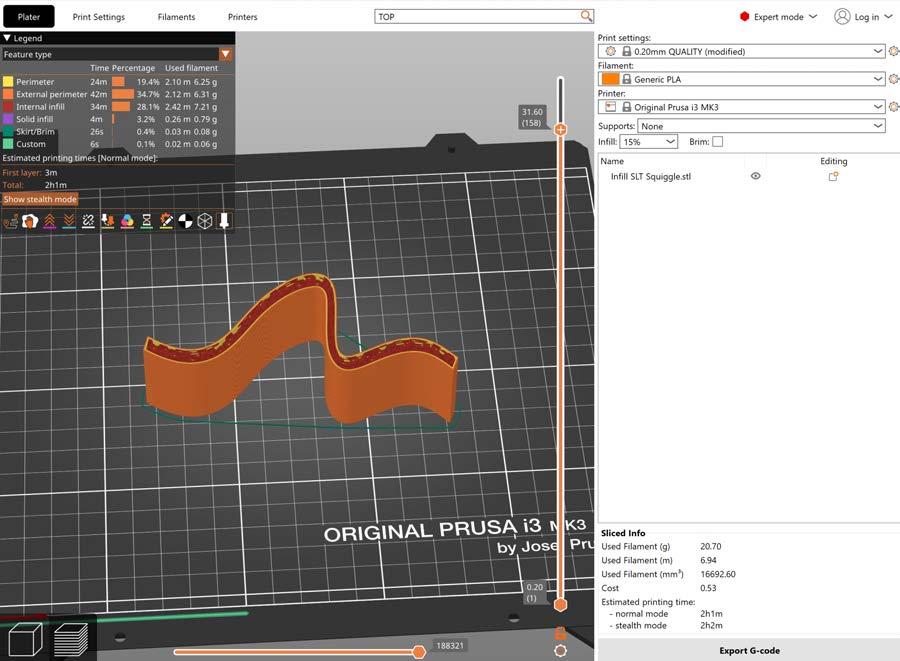Switch to the Print Settings tab

pos(100,17)
